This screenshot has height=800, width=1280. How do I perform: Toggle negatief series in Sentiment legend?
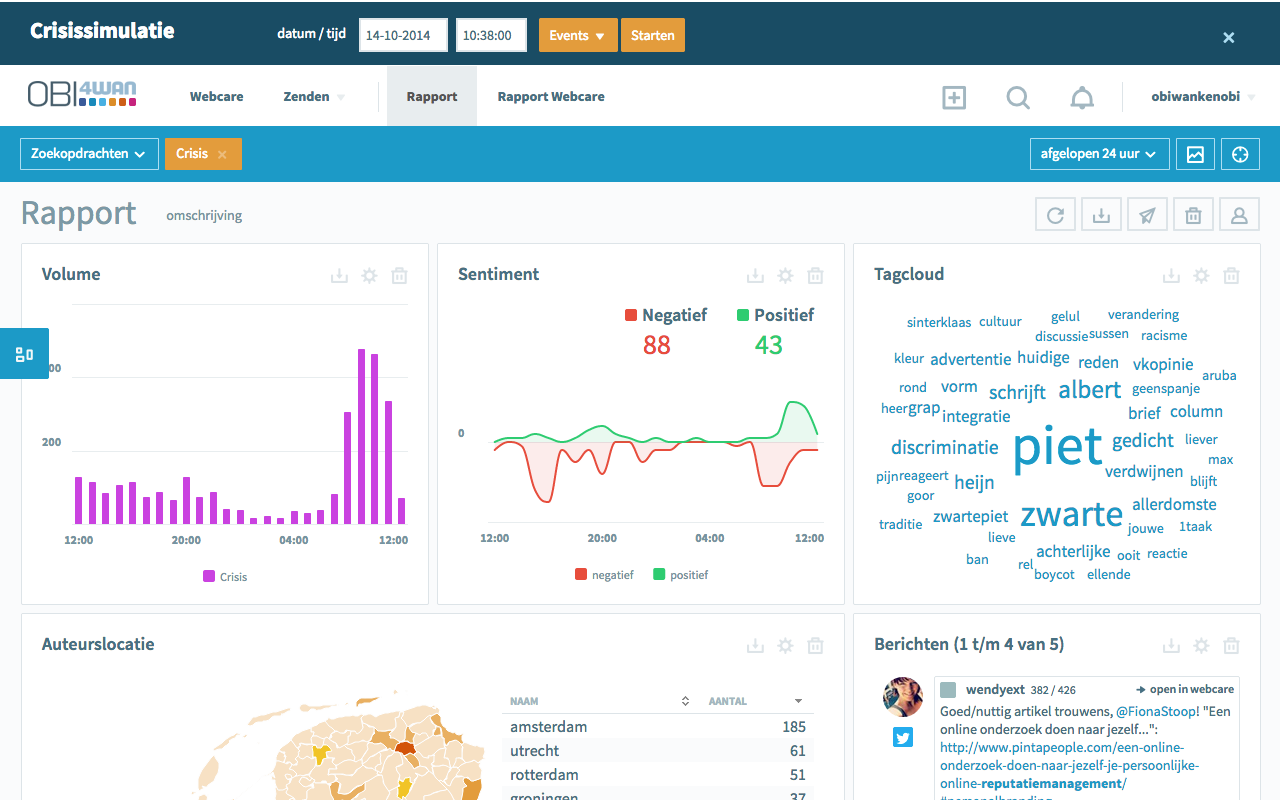click(604, 575)
